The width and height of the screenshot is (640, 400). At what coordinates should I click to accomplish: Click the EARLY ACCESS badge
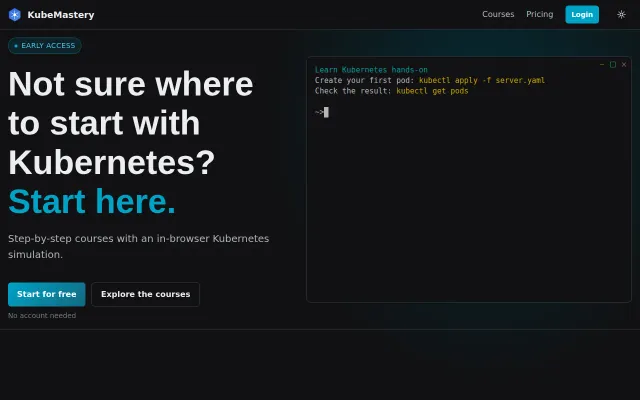pos(45,46)
